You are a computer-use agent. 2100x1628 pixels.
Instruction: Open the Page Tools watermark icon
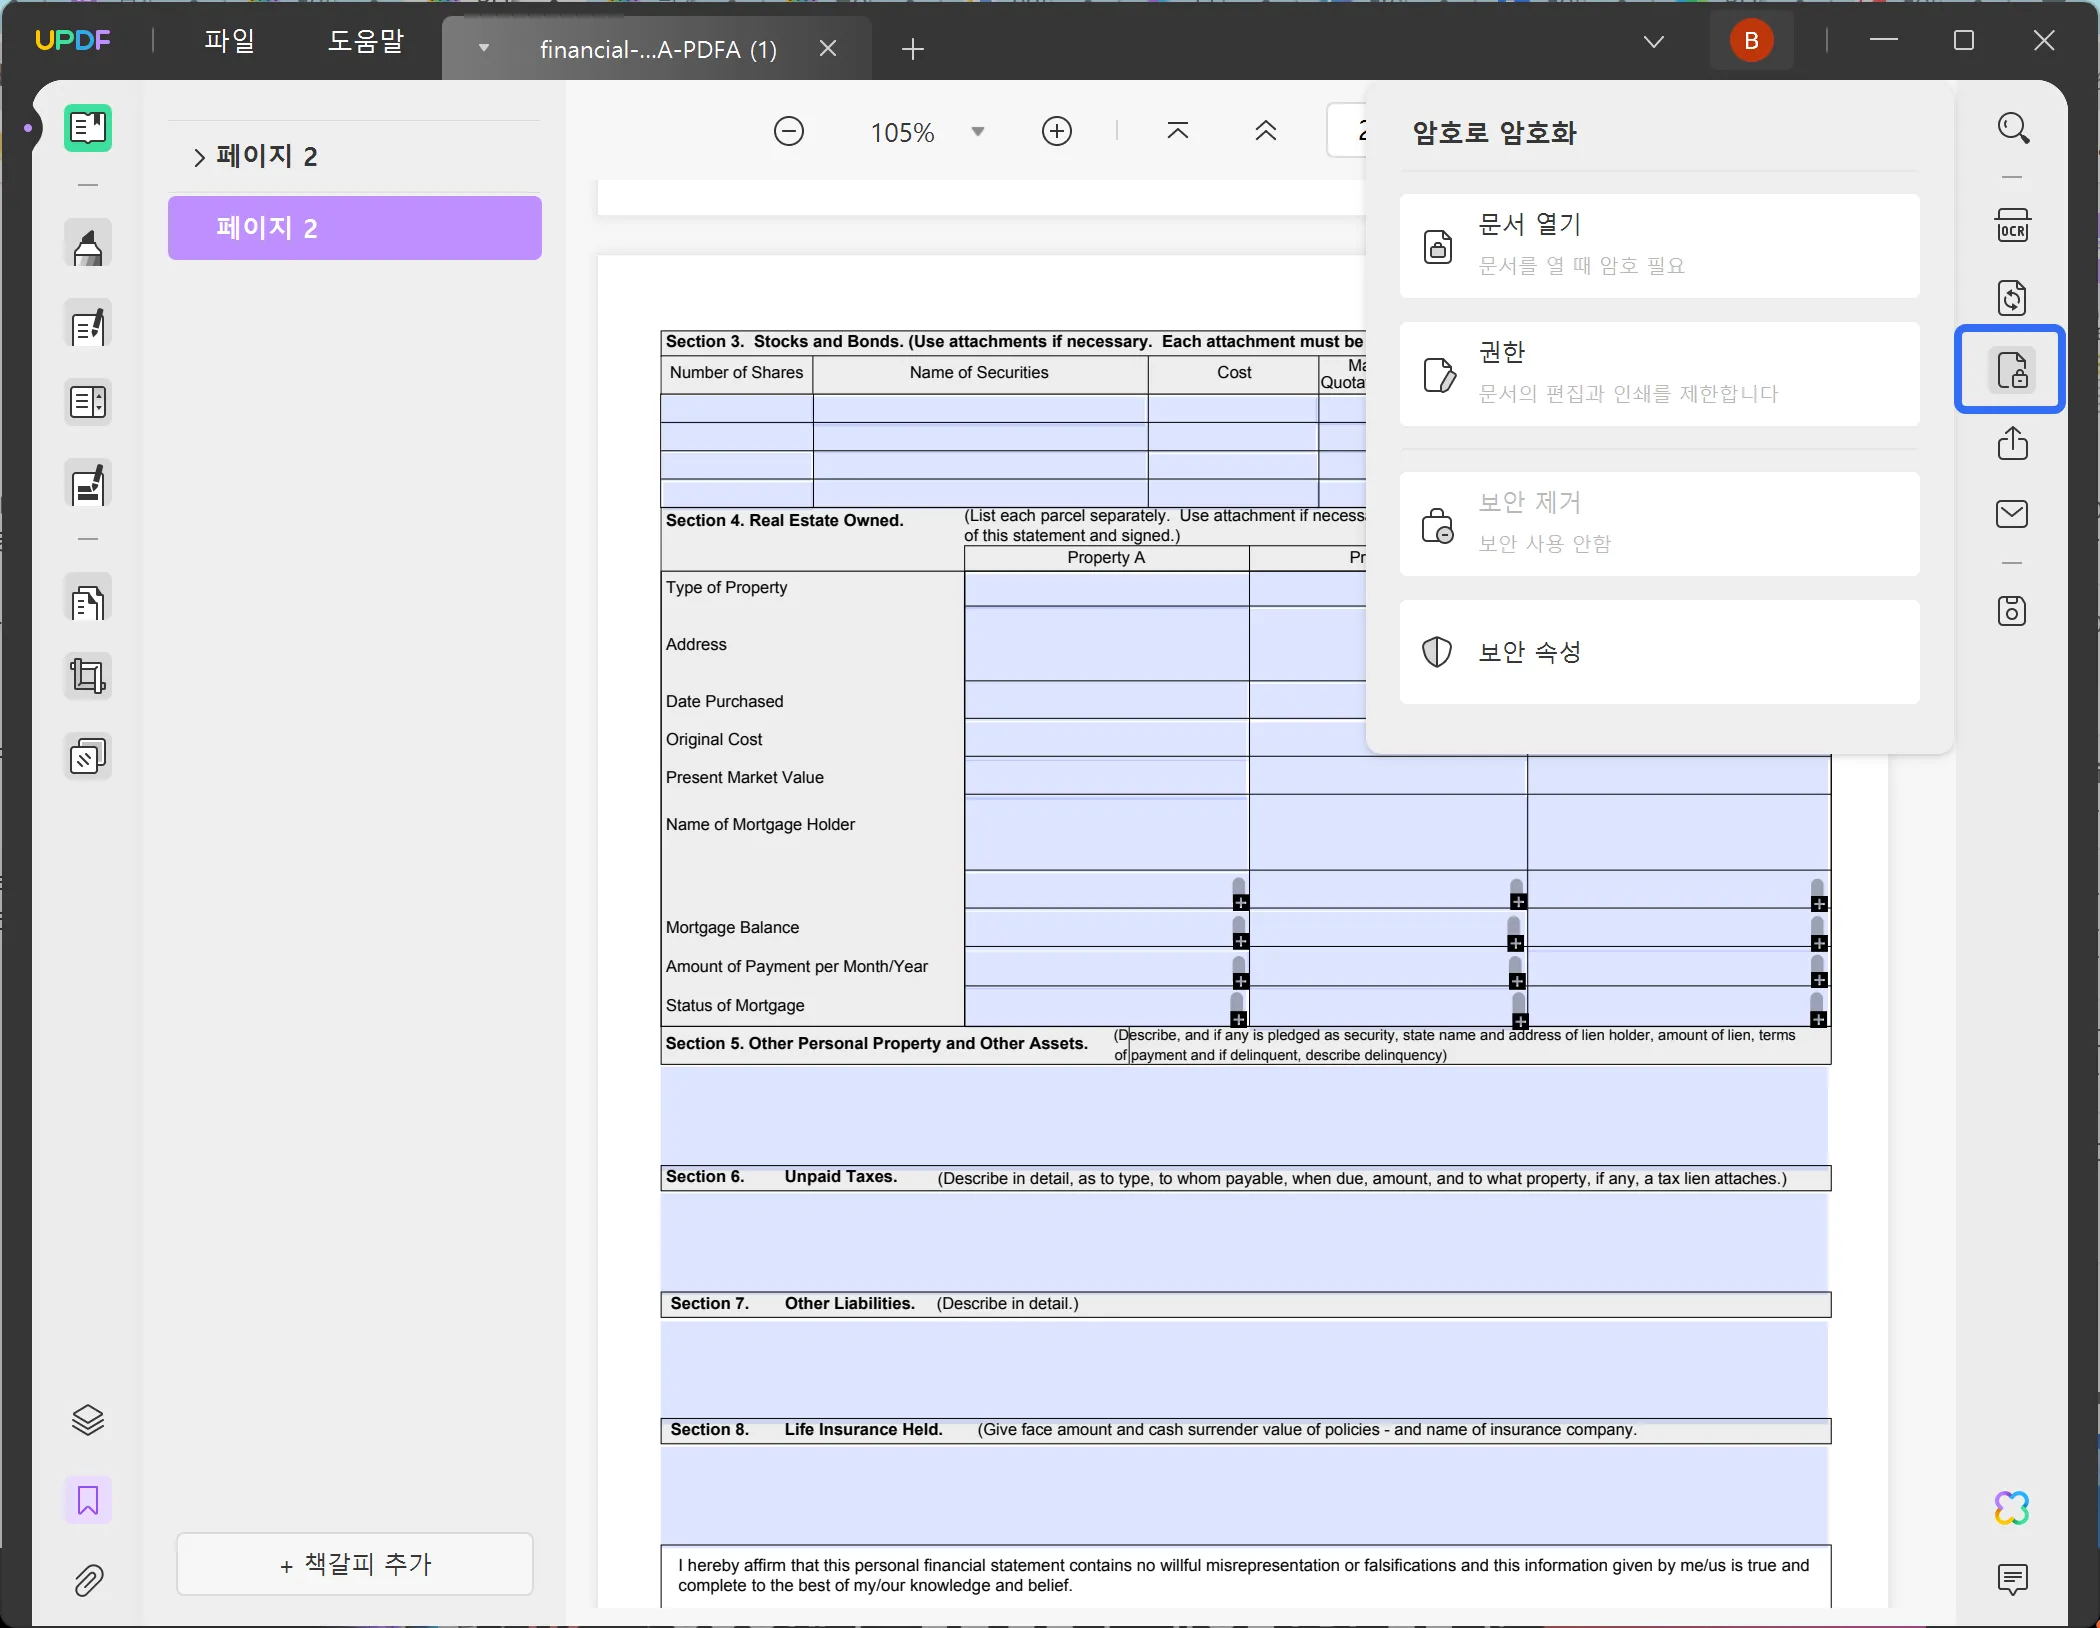click(88, 757)
